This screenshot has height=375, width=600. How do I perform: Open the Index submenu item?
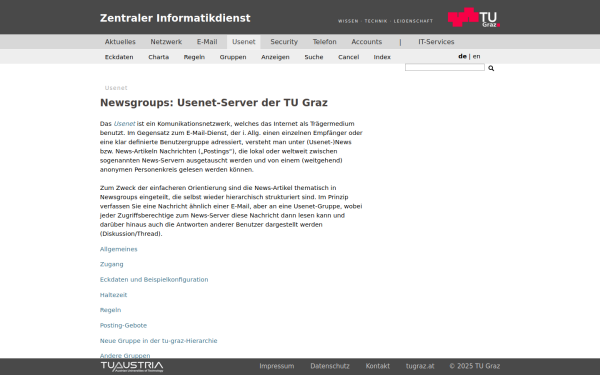(382, 57)
